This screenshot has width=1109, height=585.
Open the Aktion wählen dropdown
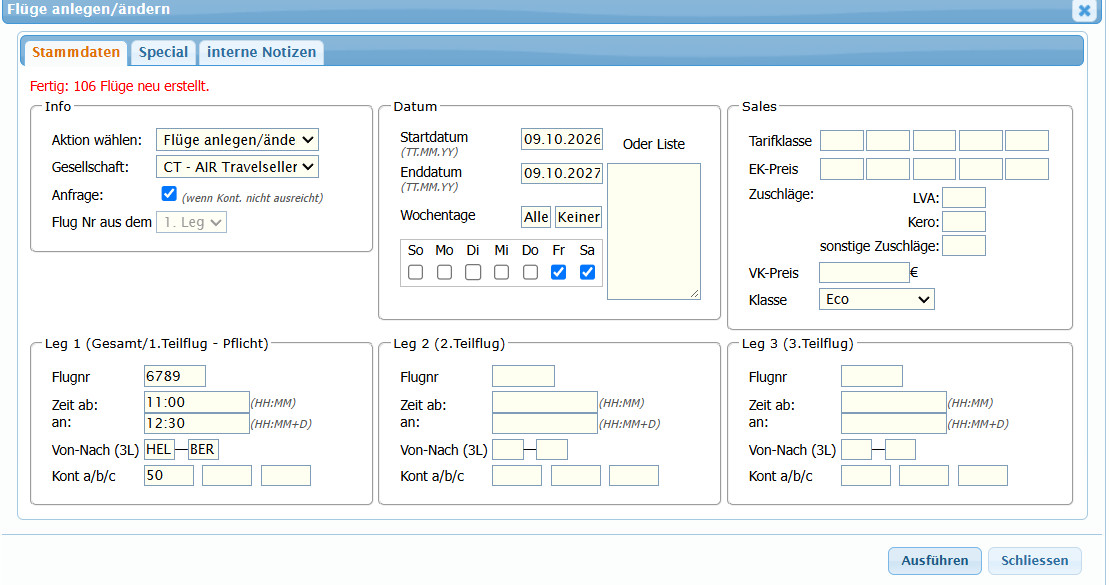(x=237, y=139)
